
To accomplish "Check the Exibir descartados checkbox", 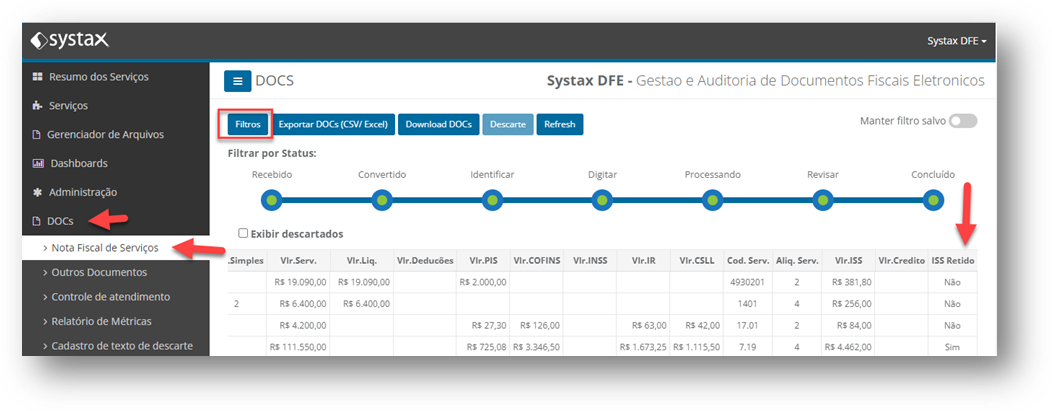I will point(244,233).
